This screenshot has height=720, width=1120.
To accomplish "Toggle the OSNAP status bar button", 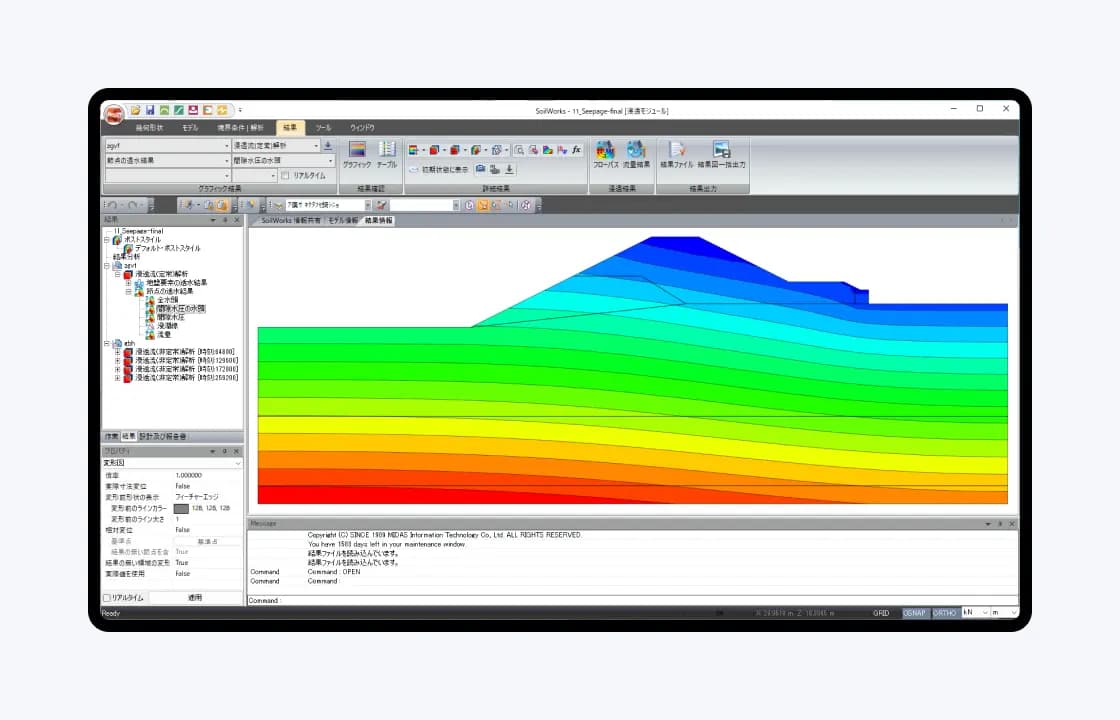I will pos(914,613).
